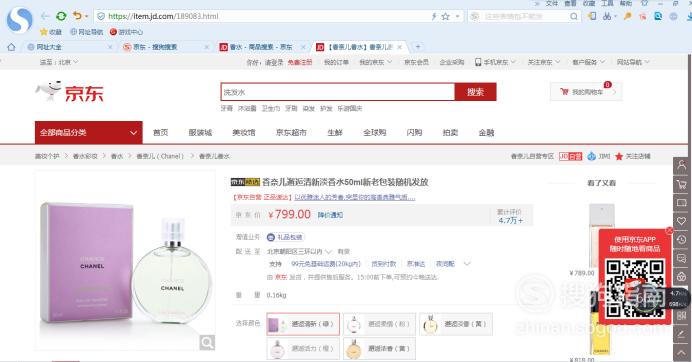Open the 首页 navigation item

160,132
